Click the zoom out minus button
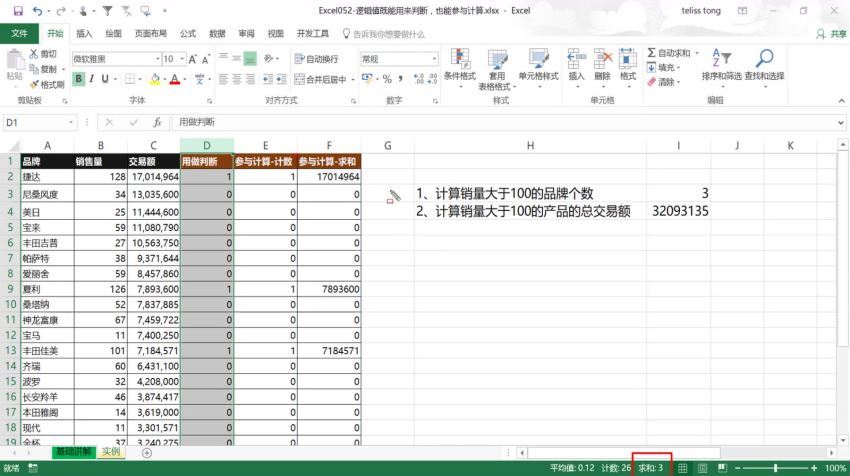The image size is (850, 476). pyautogui.click(x=737, y=468)
